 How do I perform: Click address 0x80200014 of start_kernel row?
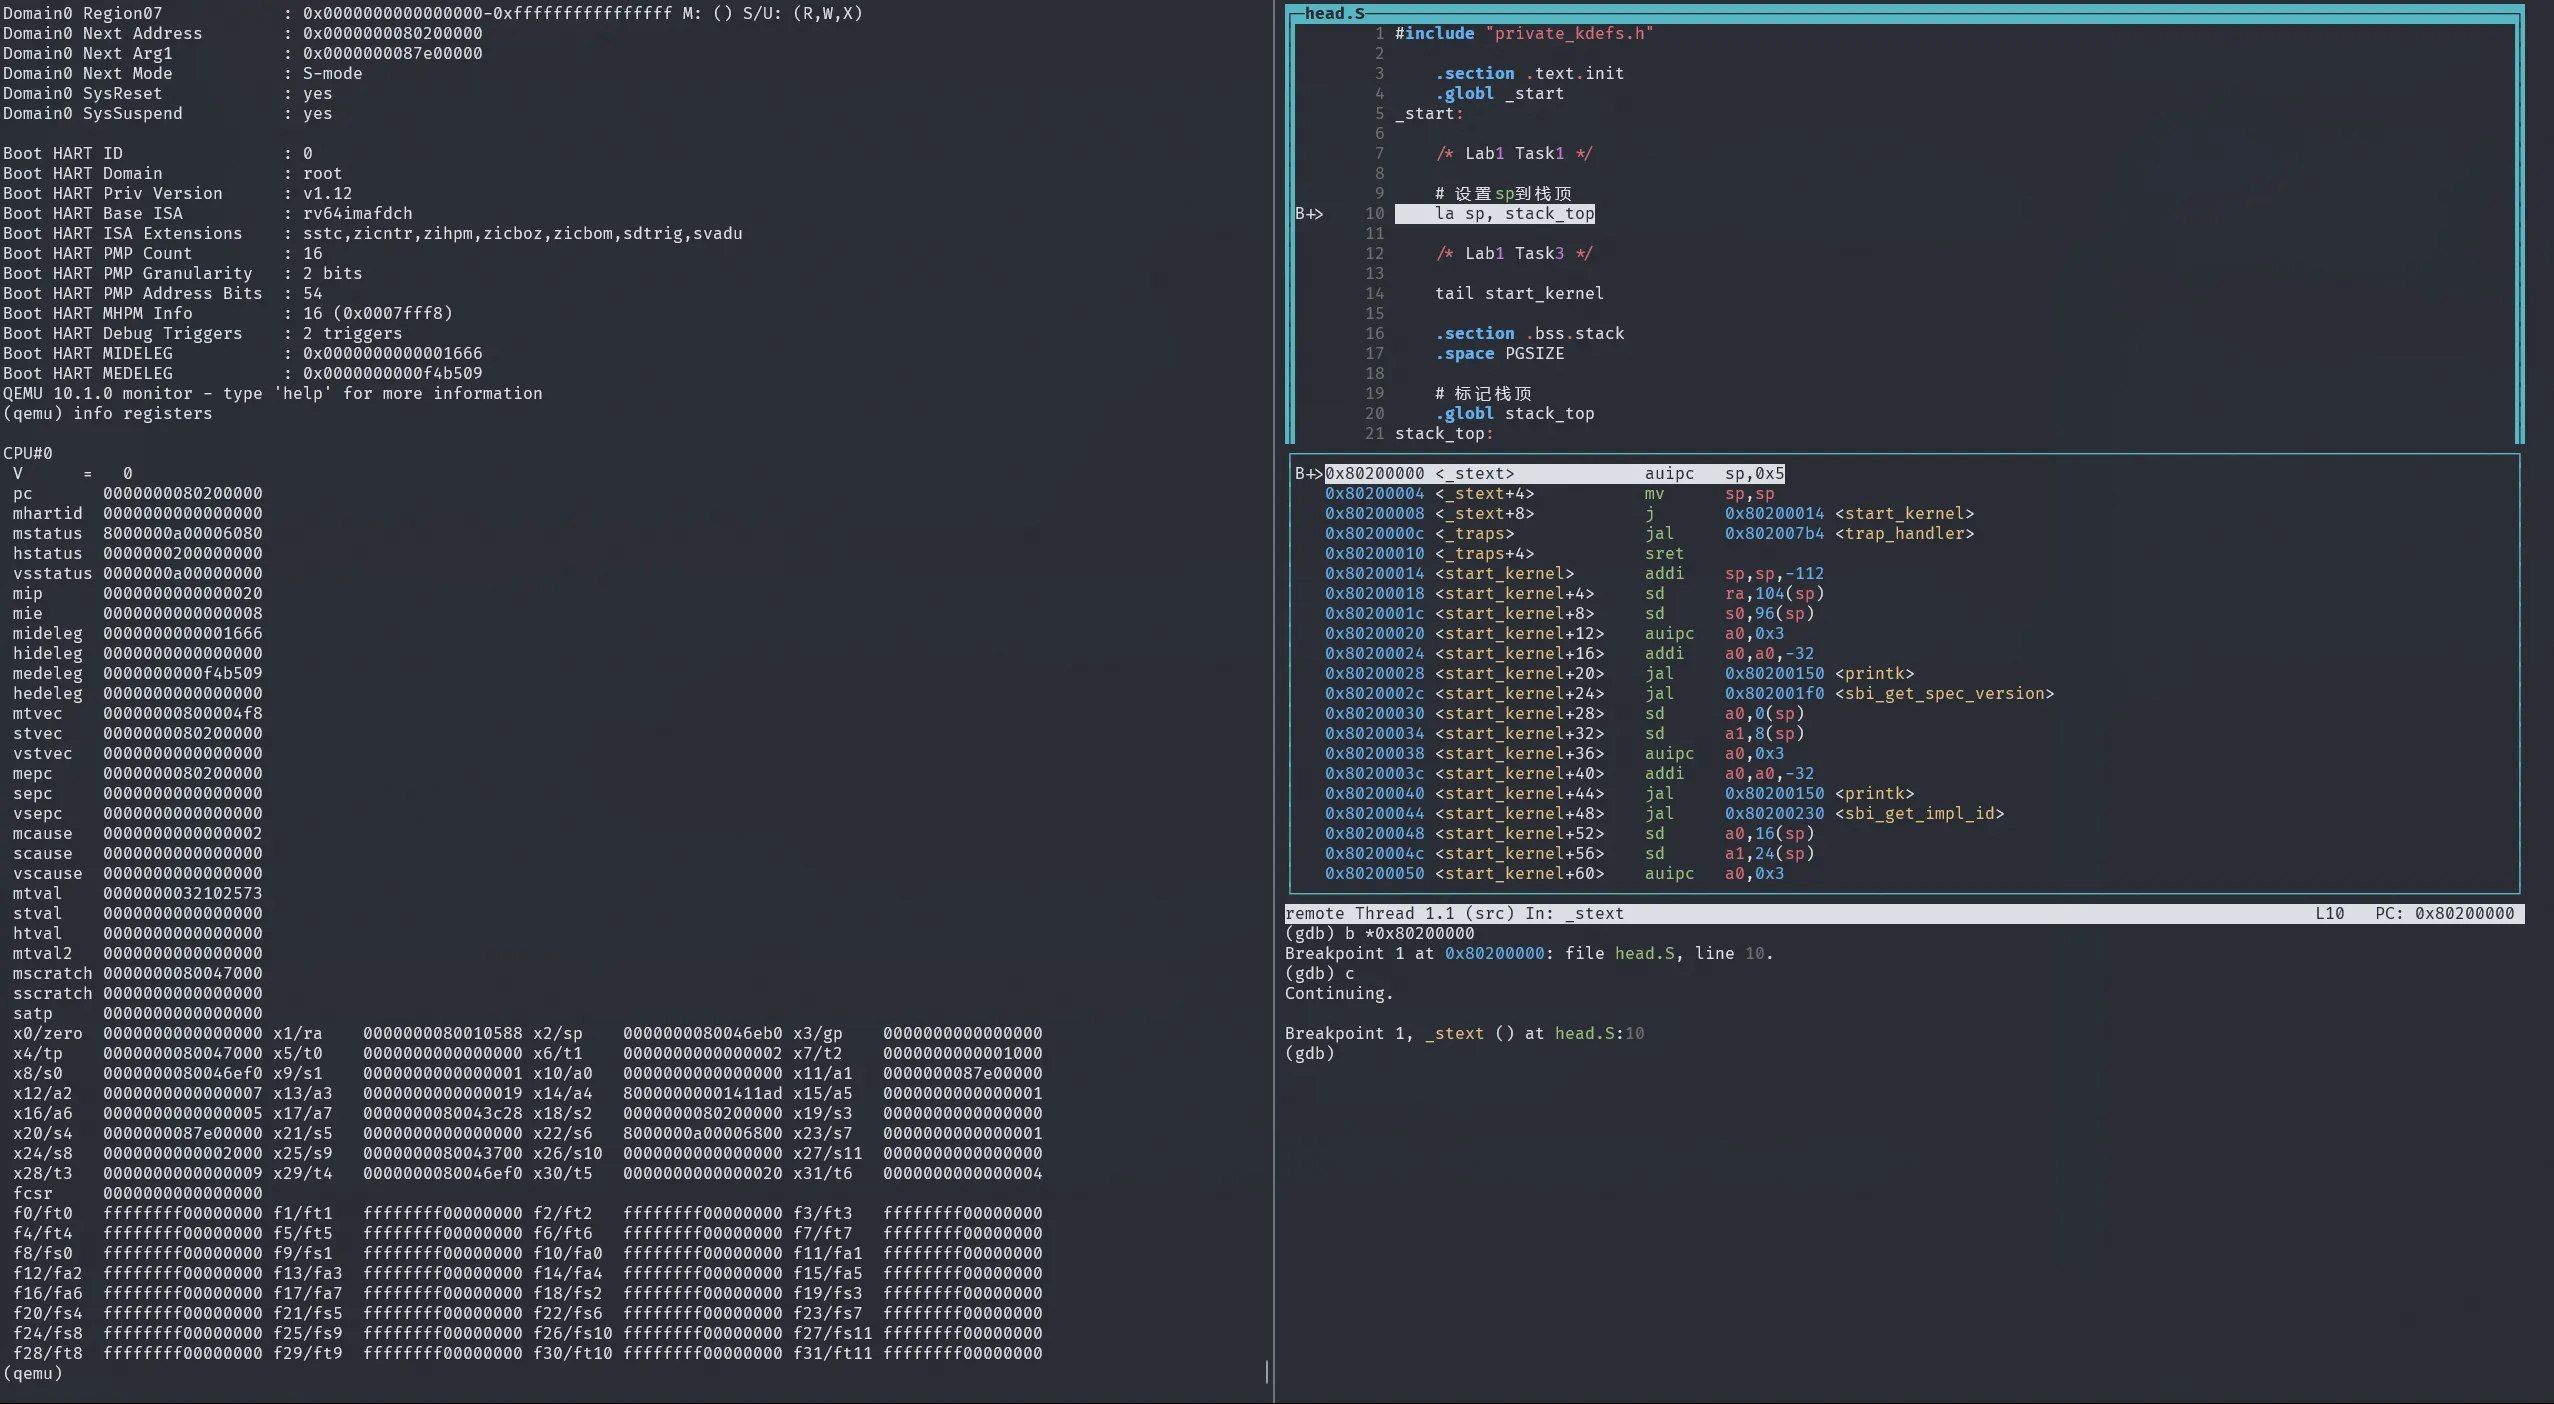click(1374, 573)
